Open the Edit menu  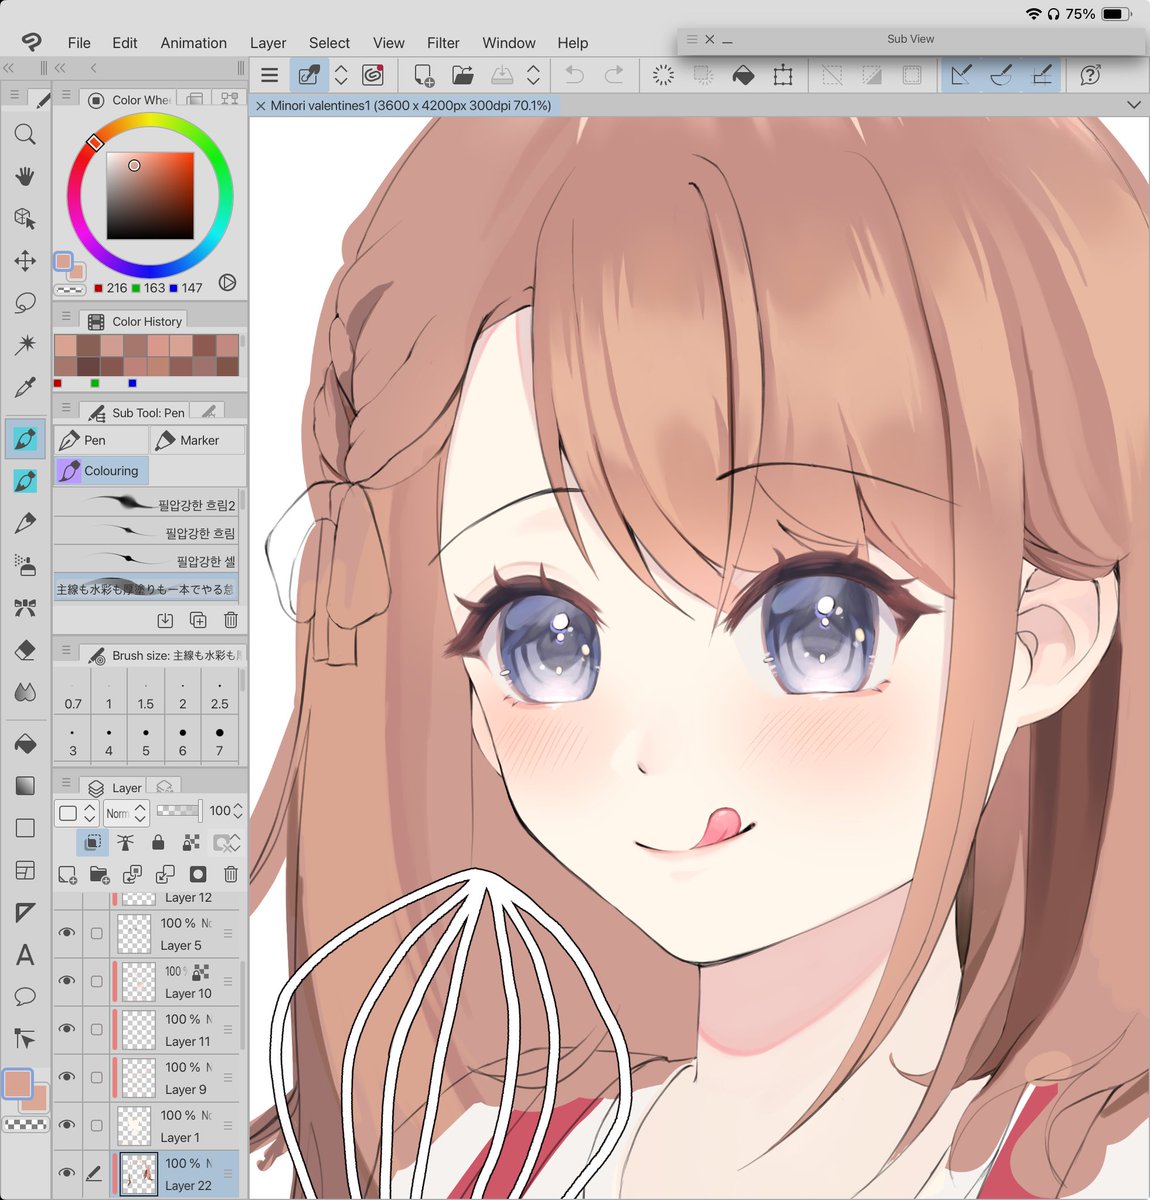125,43
